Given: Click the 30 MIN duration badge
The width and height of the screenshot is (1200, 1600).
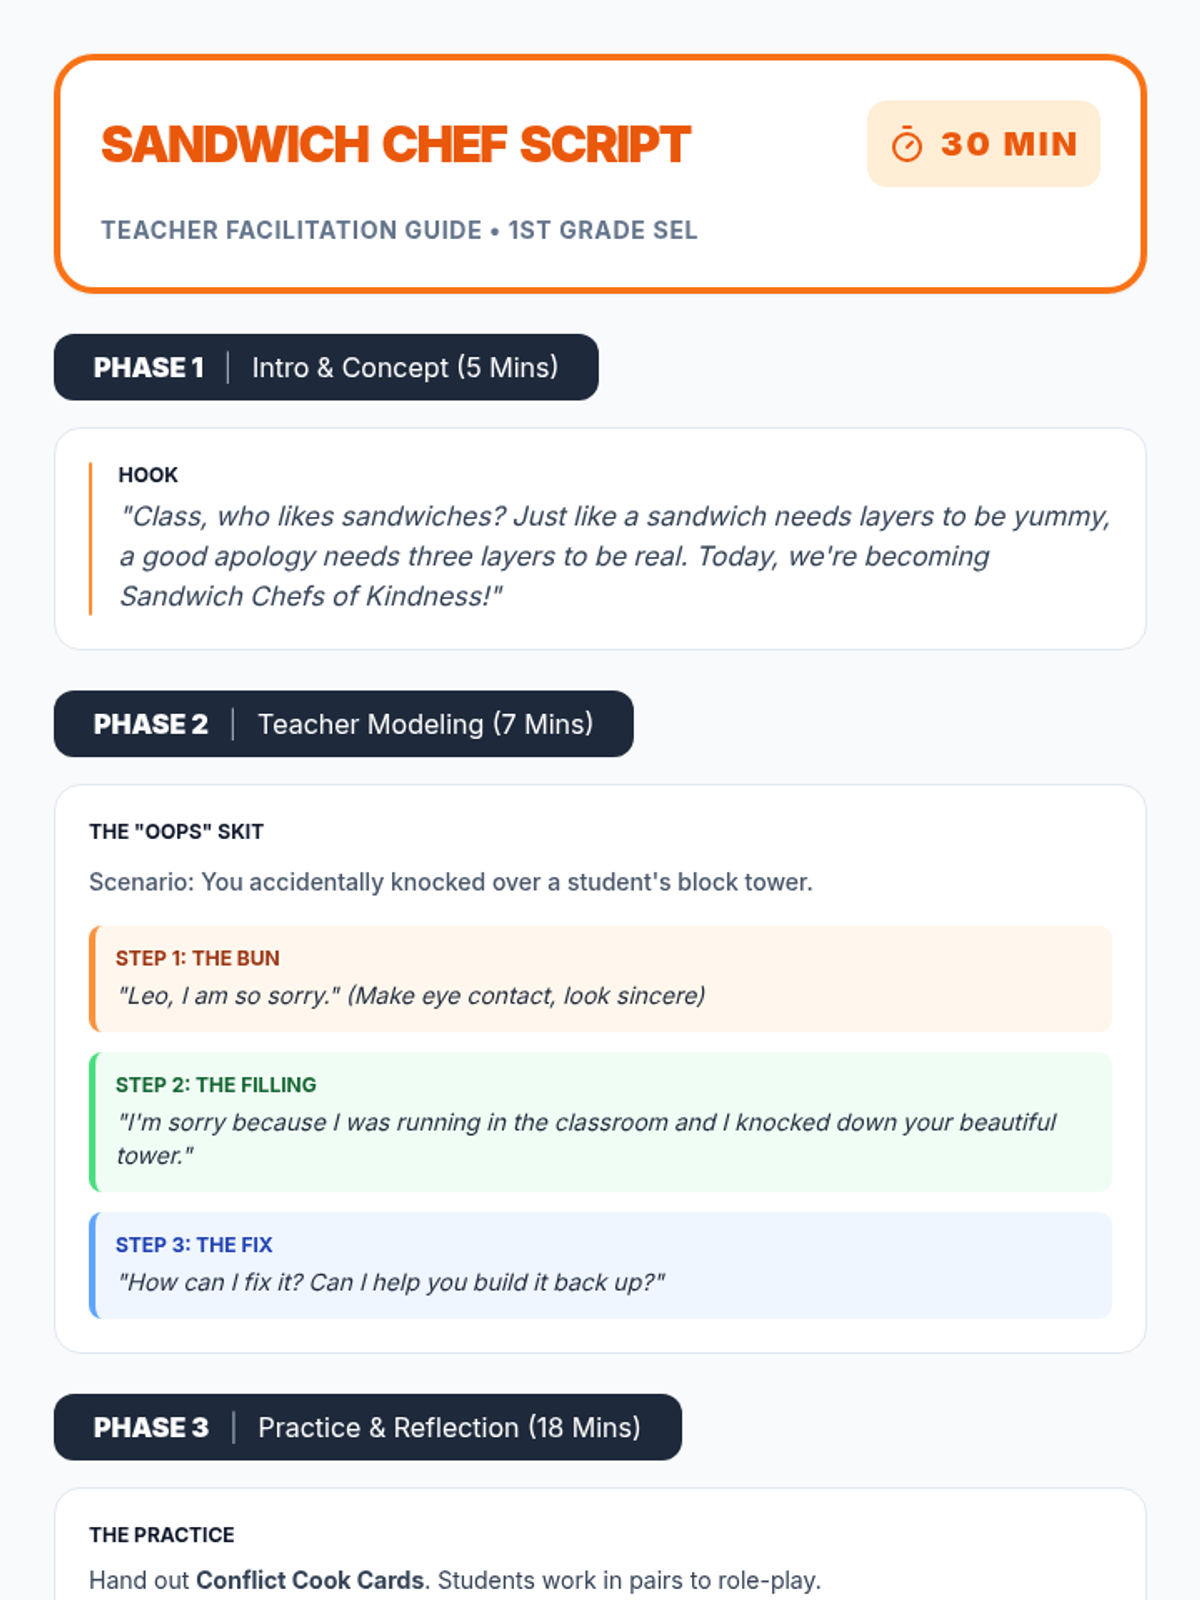Looking at the screenshot, I should (x=984, y=144).
